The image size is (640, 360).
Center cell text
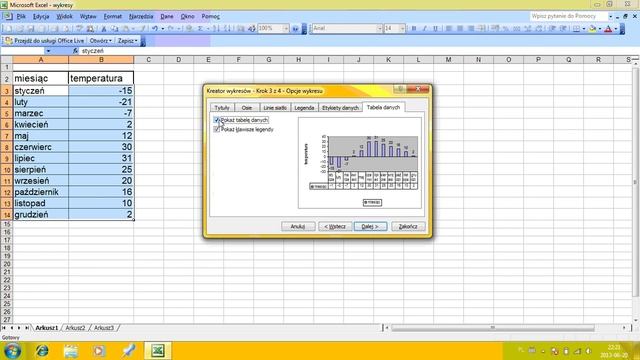click(x=460, y=29)
